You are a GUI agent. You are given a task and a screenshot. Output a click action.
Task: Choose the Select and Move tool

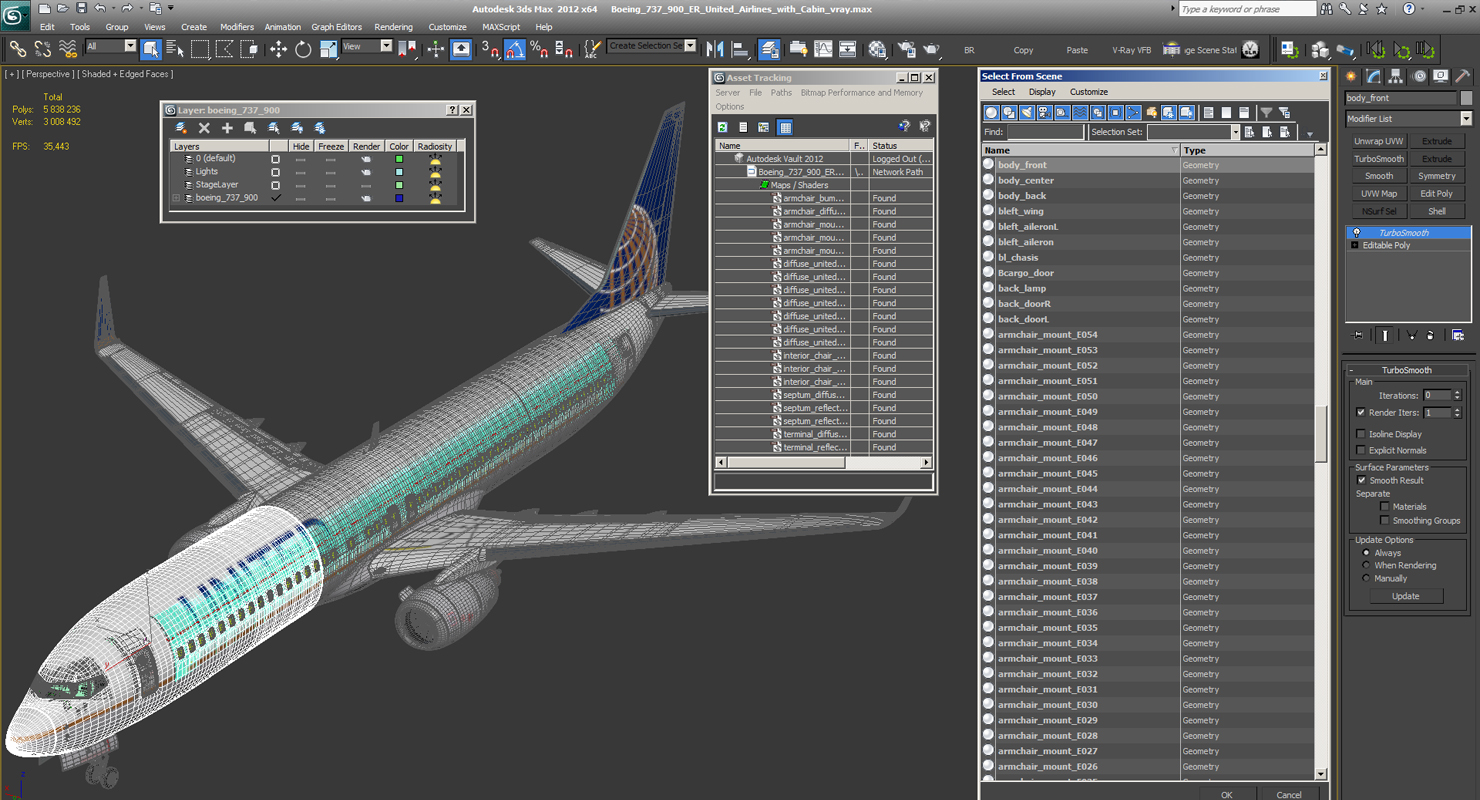(x=278, y=48)
